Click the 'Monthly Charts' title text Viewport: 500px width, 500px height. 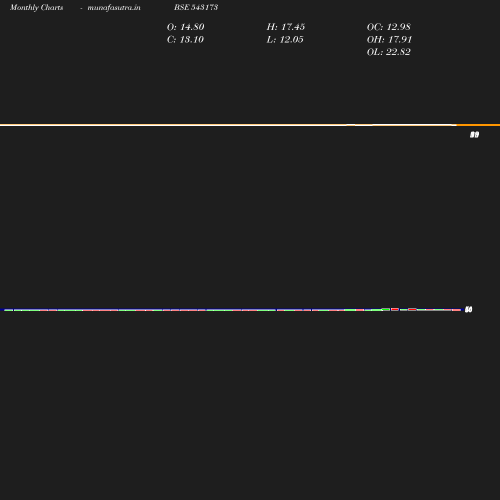(x=37, y=8)
